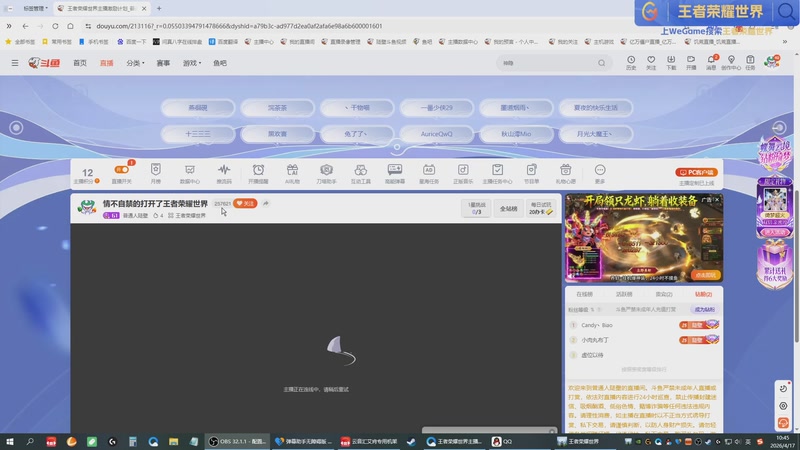Open the 礼物心愿 gift wish icon
800x450 pixels.
pyautogui.click(x=566, y=173)
